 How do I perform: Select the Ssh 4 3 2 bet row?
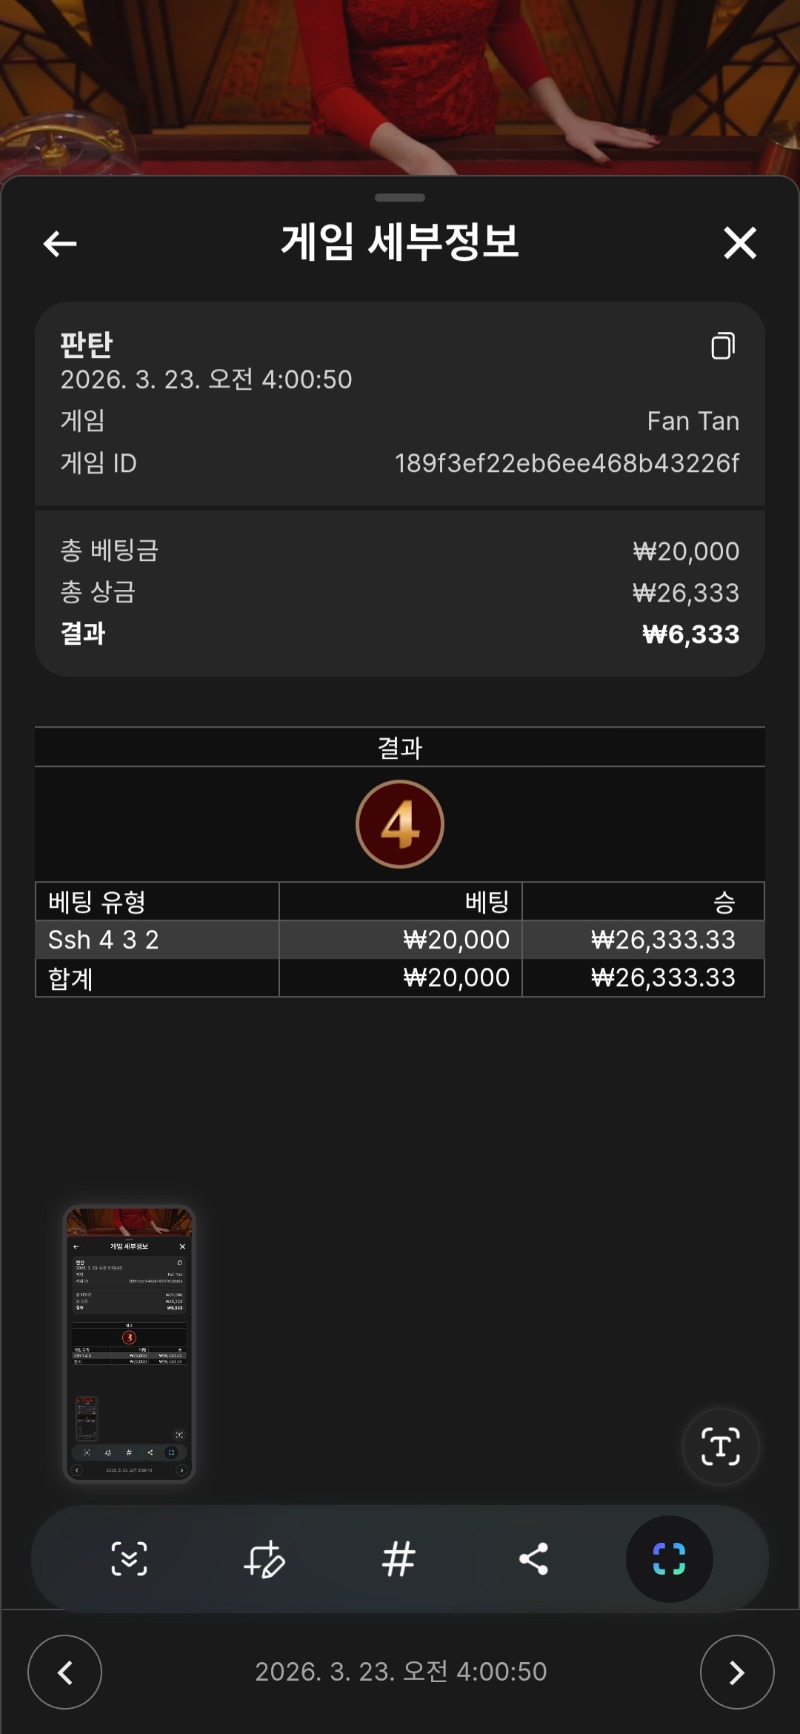[x=400, y=940]
